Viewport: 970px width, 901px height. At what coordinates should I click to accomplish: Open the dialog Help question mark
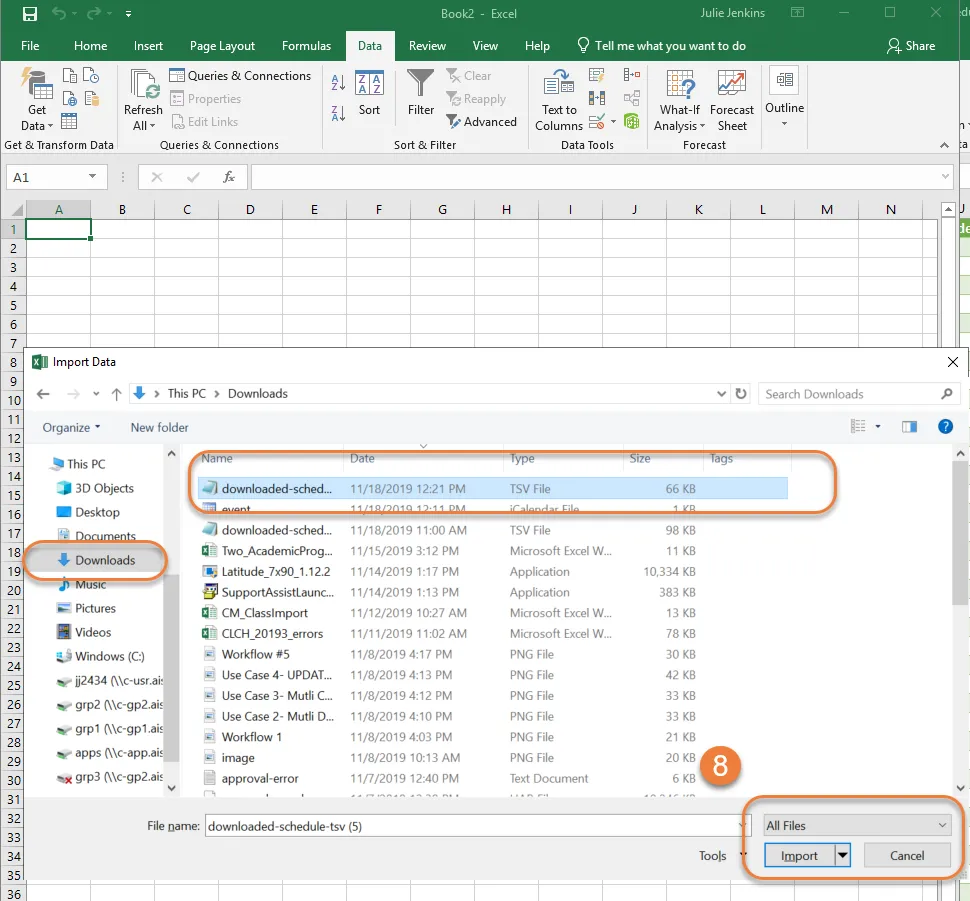point(945,426)
